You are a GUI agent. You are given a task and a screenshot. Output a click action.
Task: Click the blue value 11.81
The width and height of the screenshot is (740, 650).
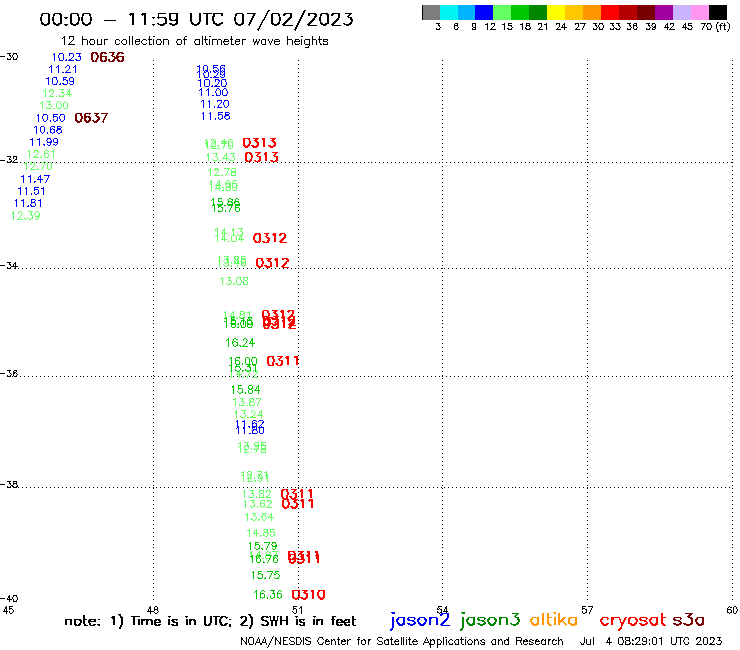click(x=28, y=203)
